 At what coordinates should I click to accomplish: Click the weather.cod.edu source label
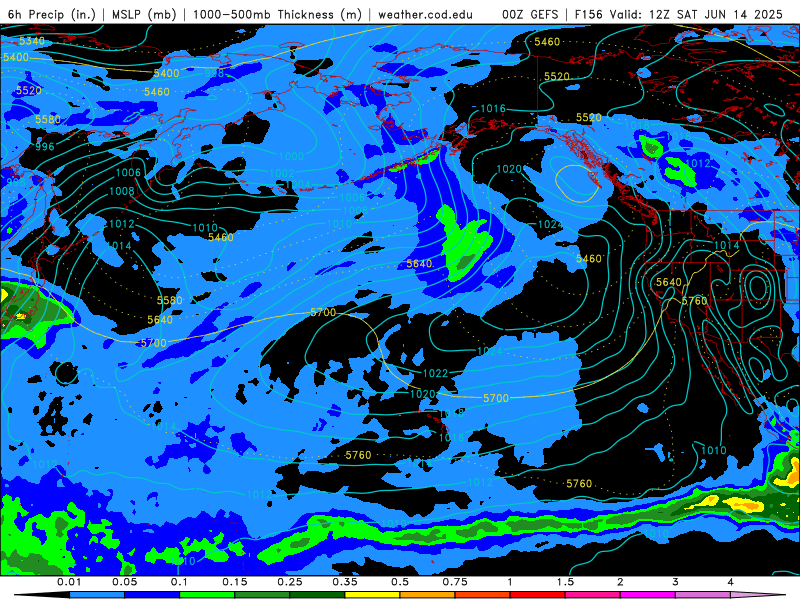425,14
